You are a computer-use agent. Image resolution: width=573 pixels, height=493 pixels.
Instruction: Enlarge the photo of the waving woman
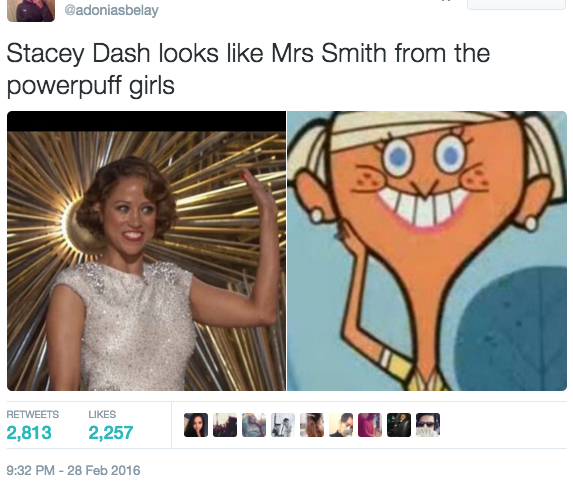click(x=146, y=251)
